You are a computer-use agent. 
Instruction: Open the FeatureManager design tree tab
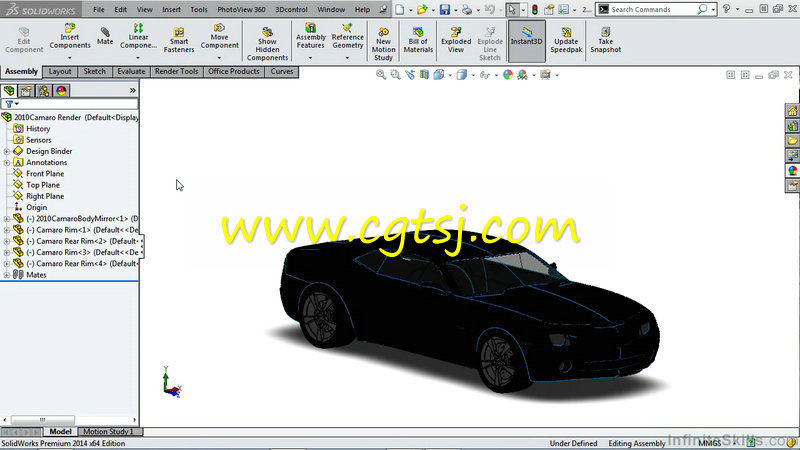[x=9, y=91]
